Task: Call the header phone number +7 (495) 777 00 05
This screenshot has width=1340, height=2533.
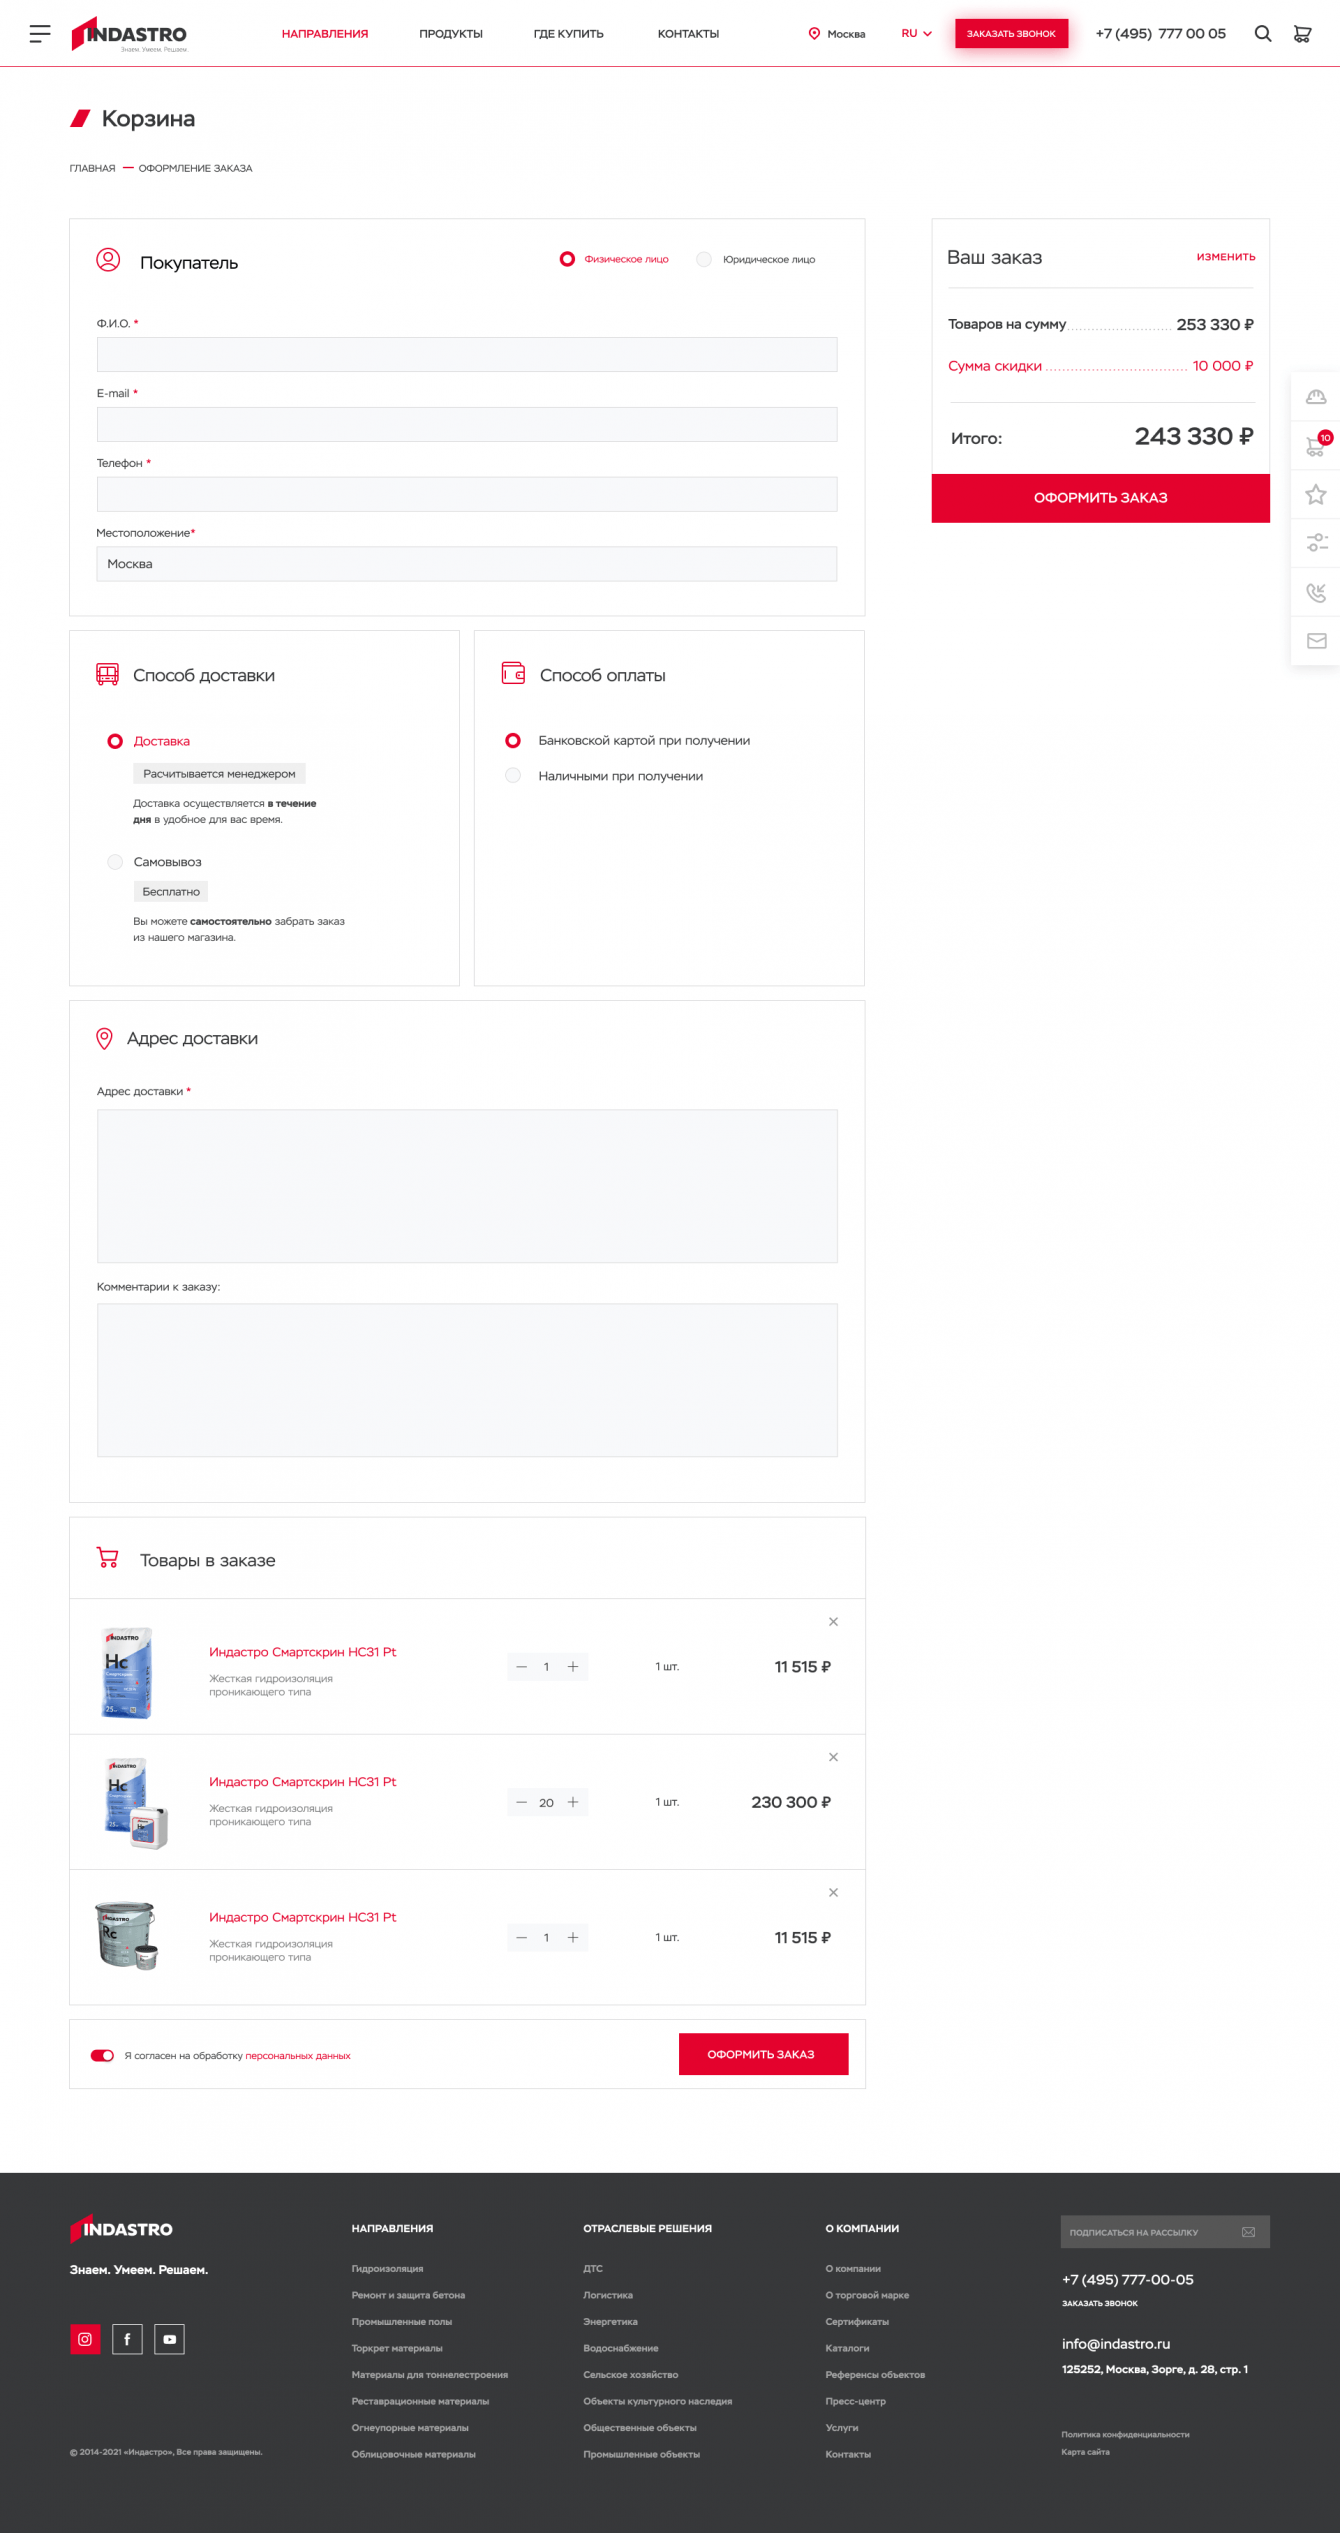Action: pos(1160,34)
